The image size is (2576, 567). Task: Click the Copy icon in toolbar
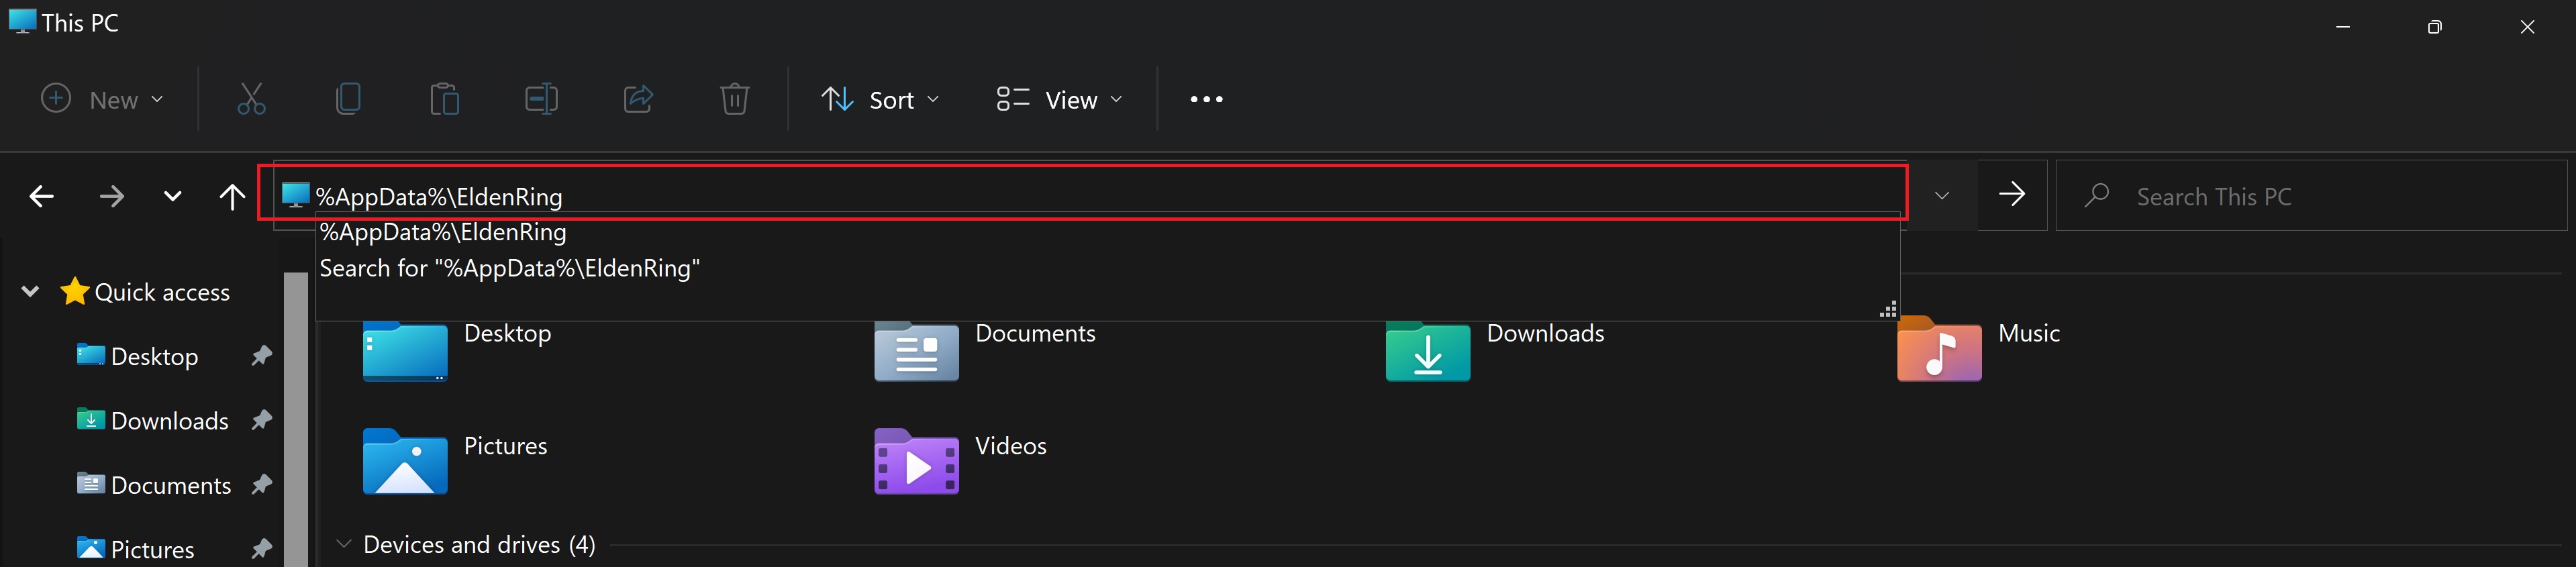click(x=348, y=99)
